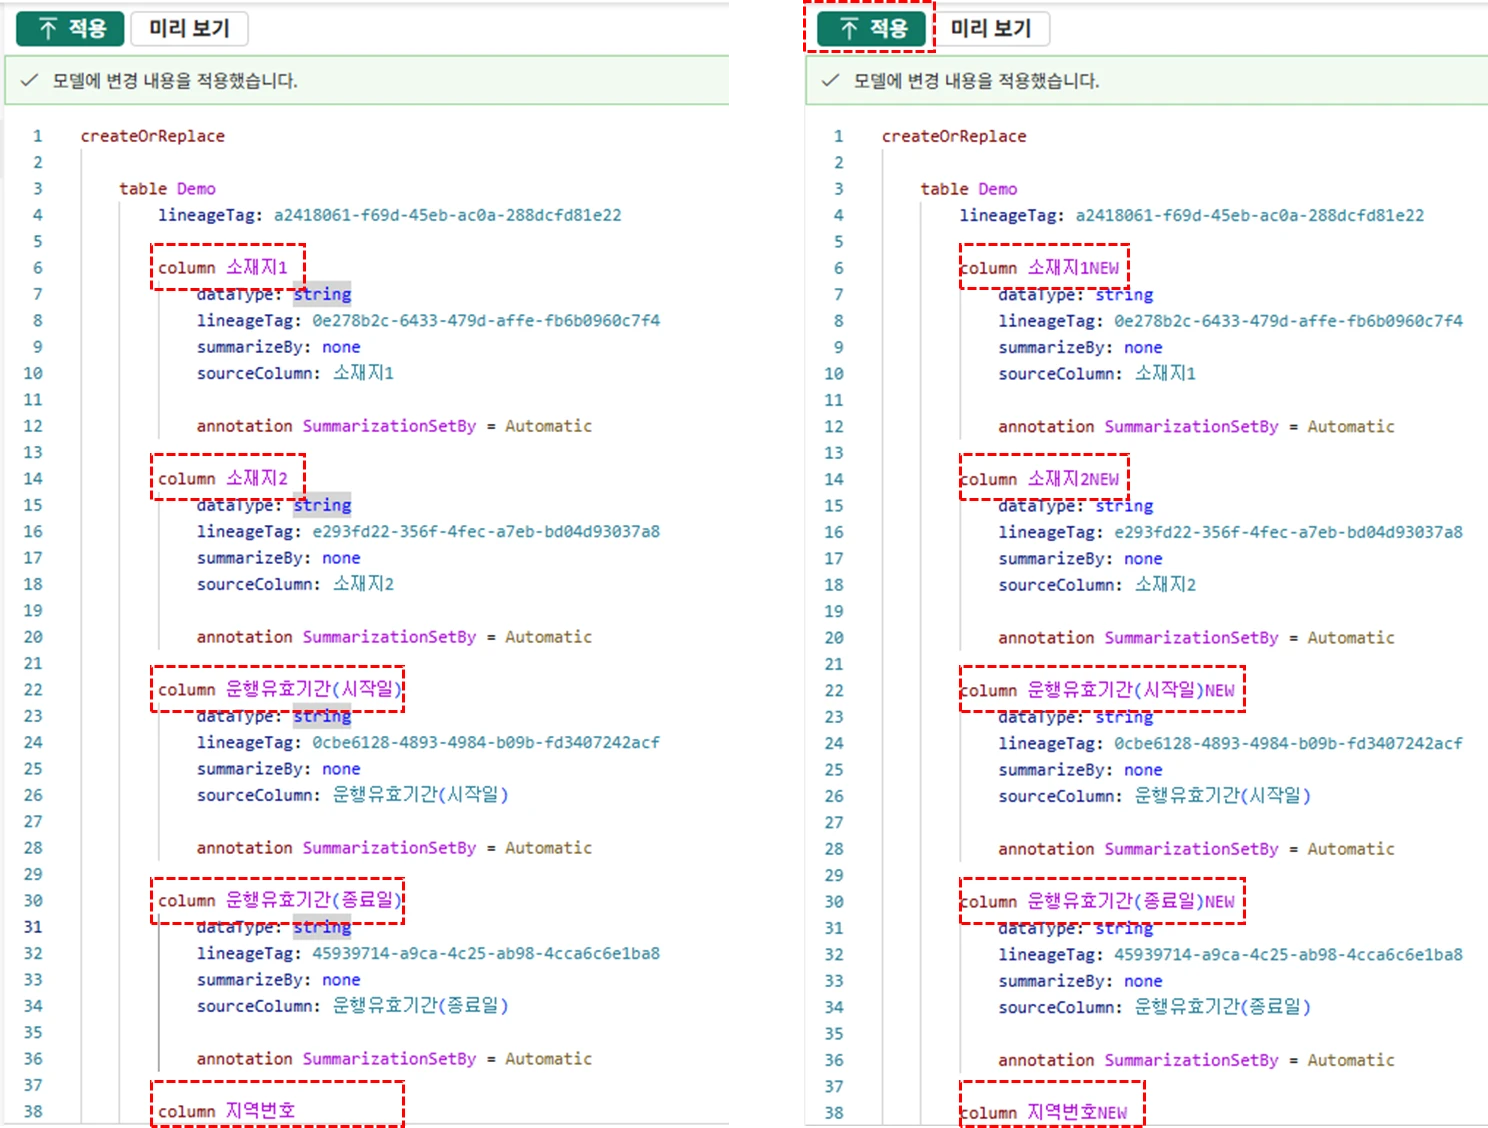Click line number 30 in the right editor
The image size is (1488, 1128).
click(x=834, y=901)
